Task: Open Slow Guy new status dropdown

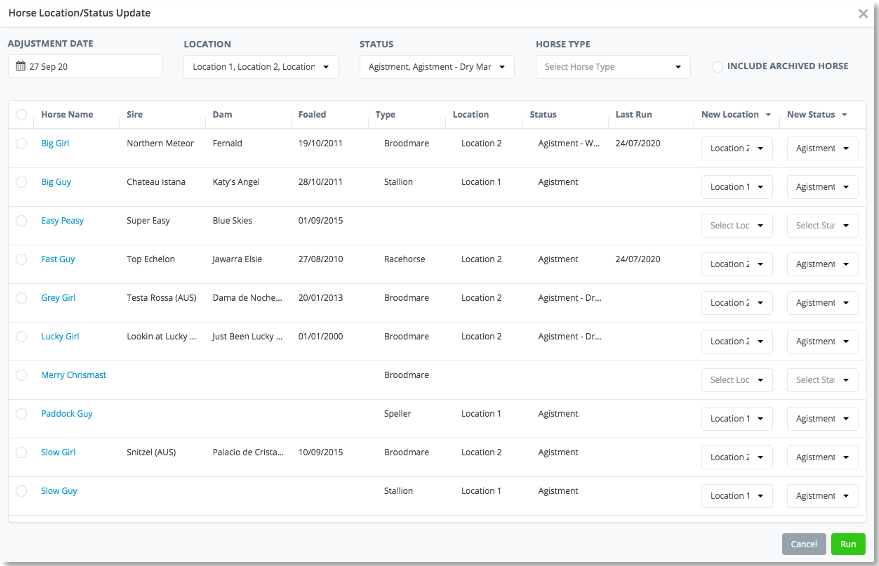Action: pos(822,497)
